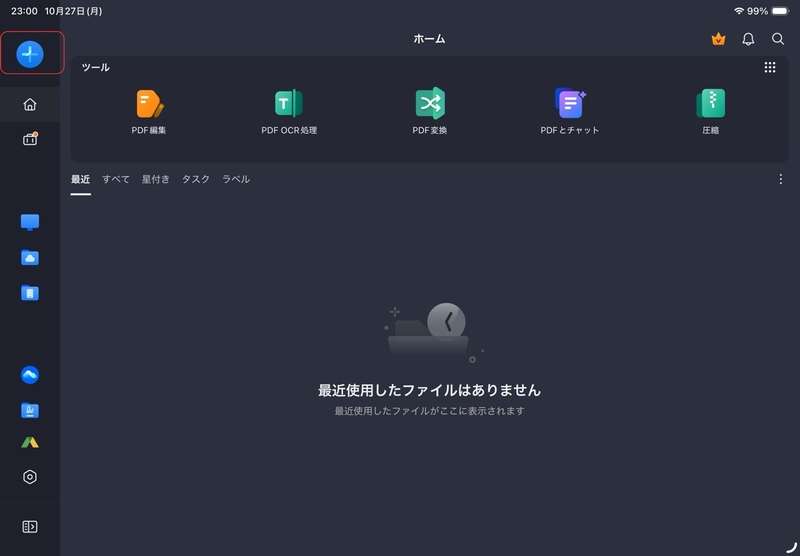The height and width of the screenshot is (556, 800).
Task: Click the ホーム title text
Action: coord(429,39)
